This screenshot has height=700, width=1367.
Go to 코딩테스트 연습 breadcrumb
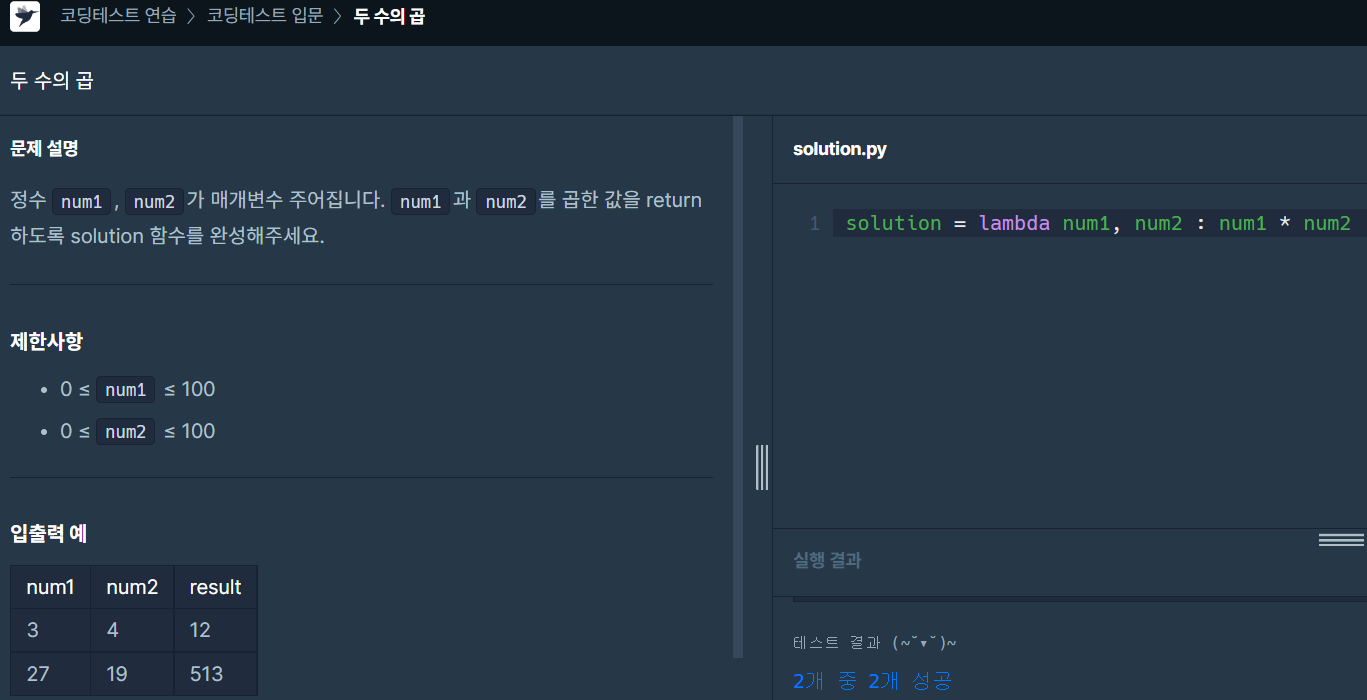[x=118, y=16]
